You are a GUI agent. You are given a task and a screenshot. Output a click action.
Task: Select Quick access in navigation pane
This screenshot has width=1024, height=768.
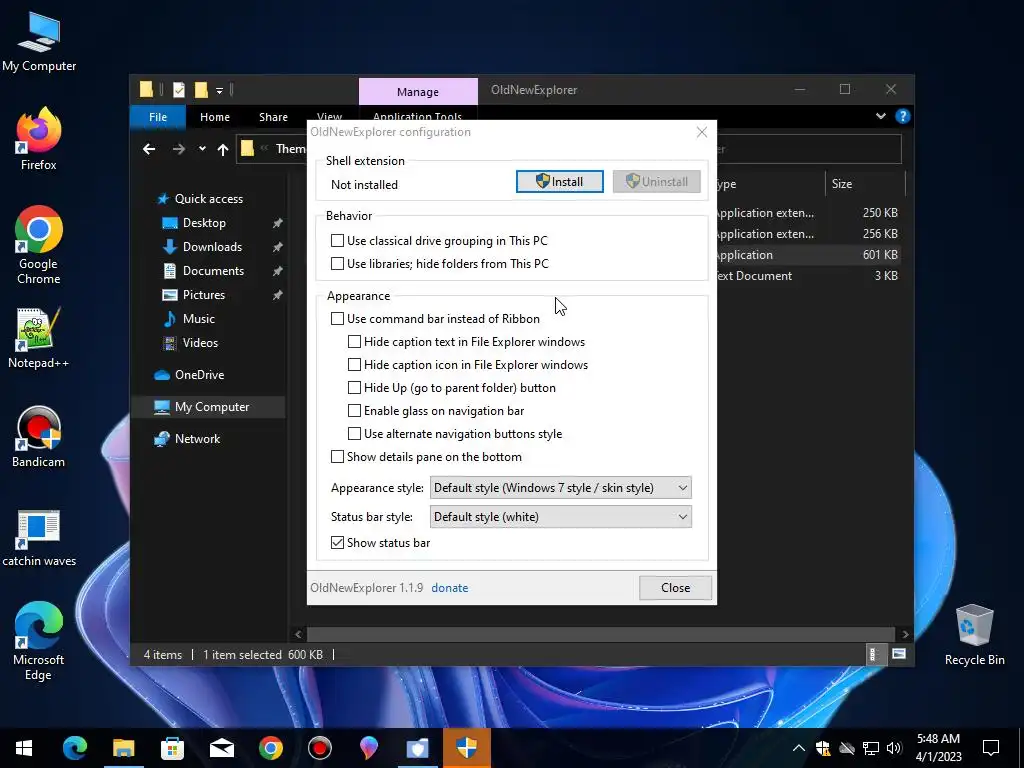208,199
